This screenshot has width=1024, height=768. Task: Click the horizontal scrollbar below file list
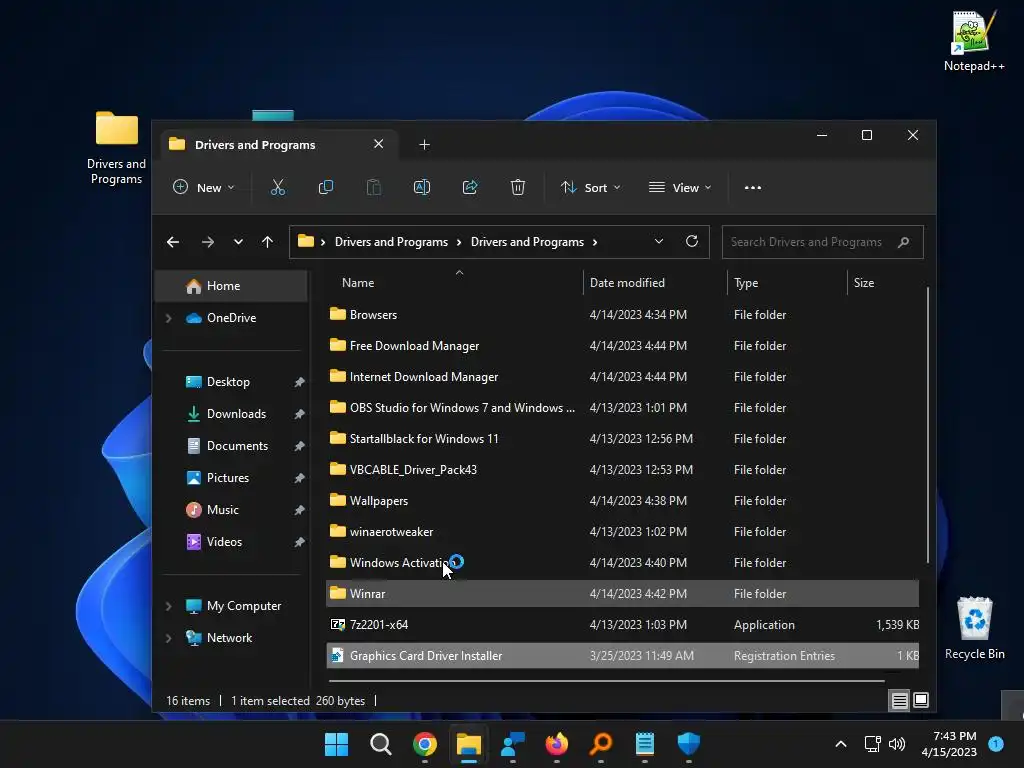tap(607, 681)
